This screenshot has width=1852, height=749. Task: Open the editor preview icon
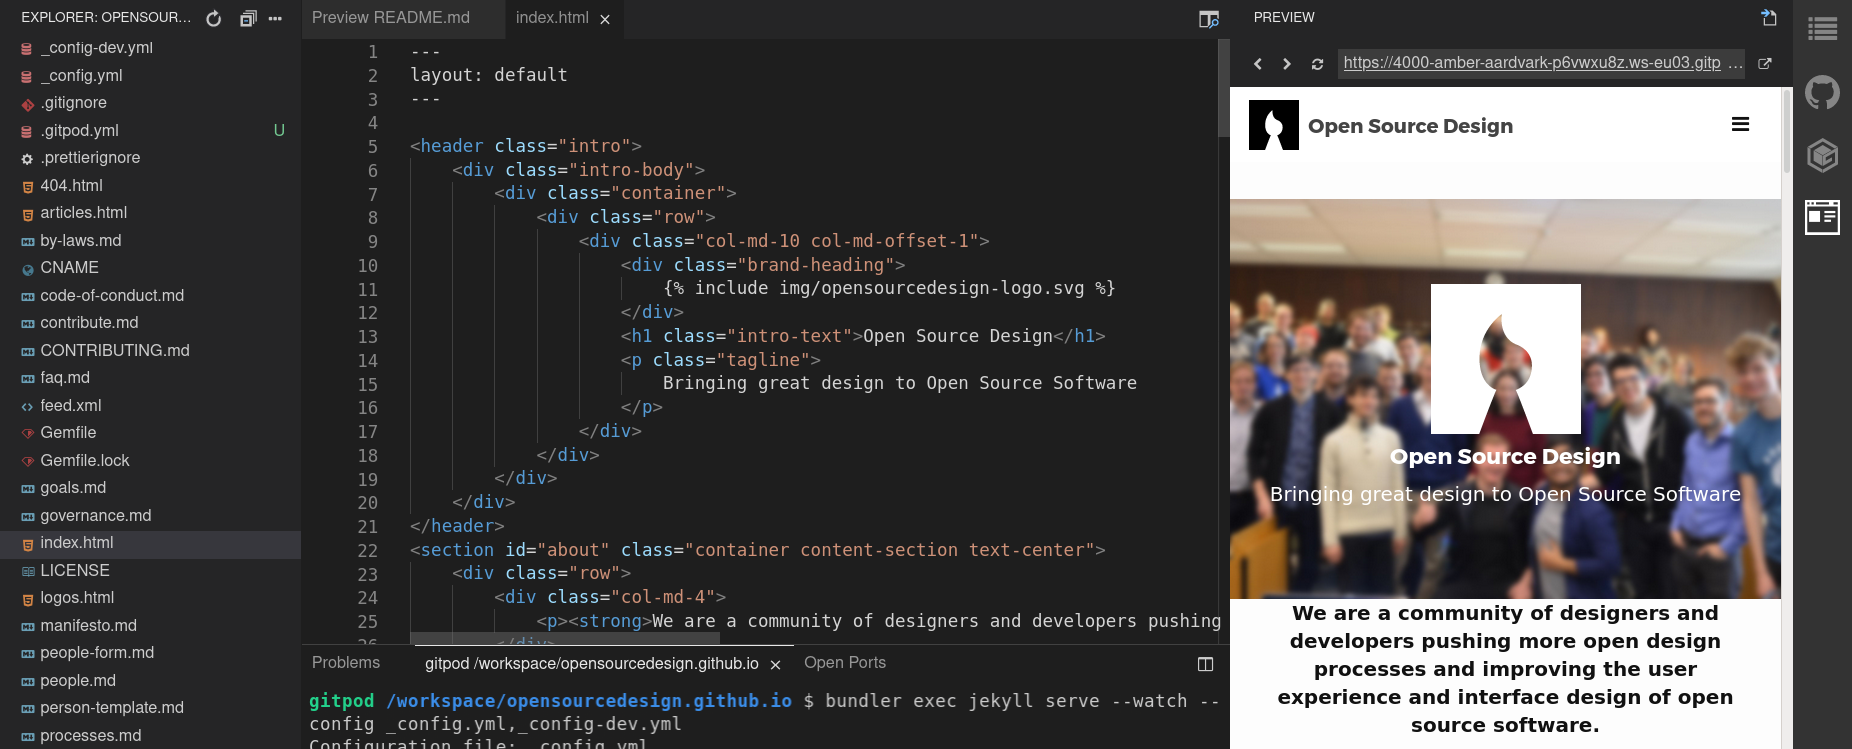pos(1209,19)
